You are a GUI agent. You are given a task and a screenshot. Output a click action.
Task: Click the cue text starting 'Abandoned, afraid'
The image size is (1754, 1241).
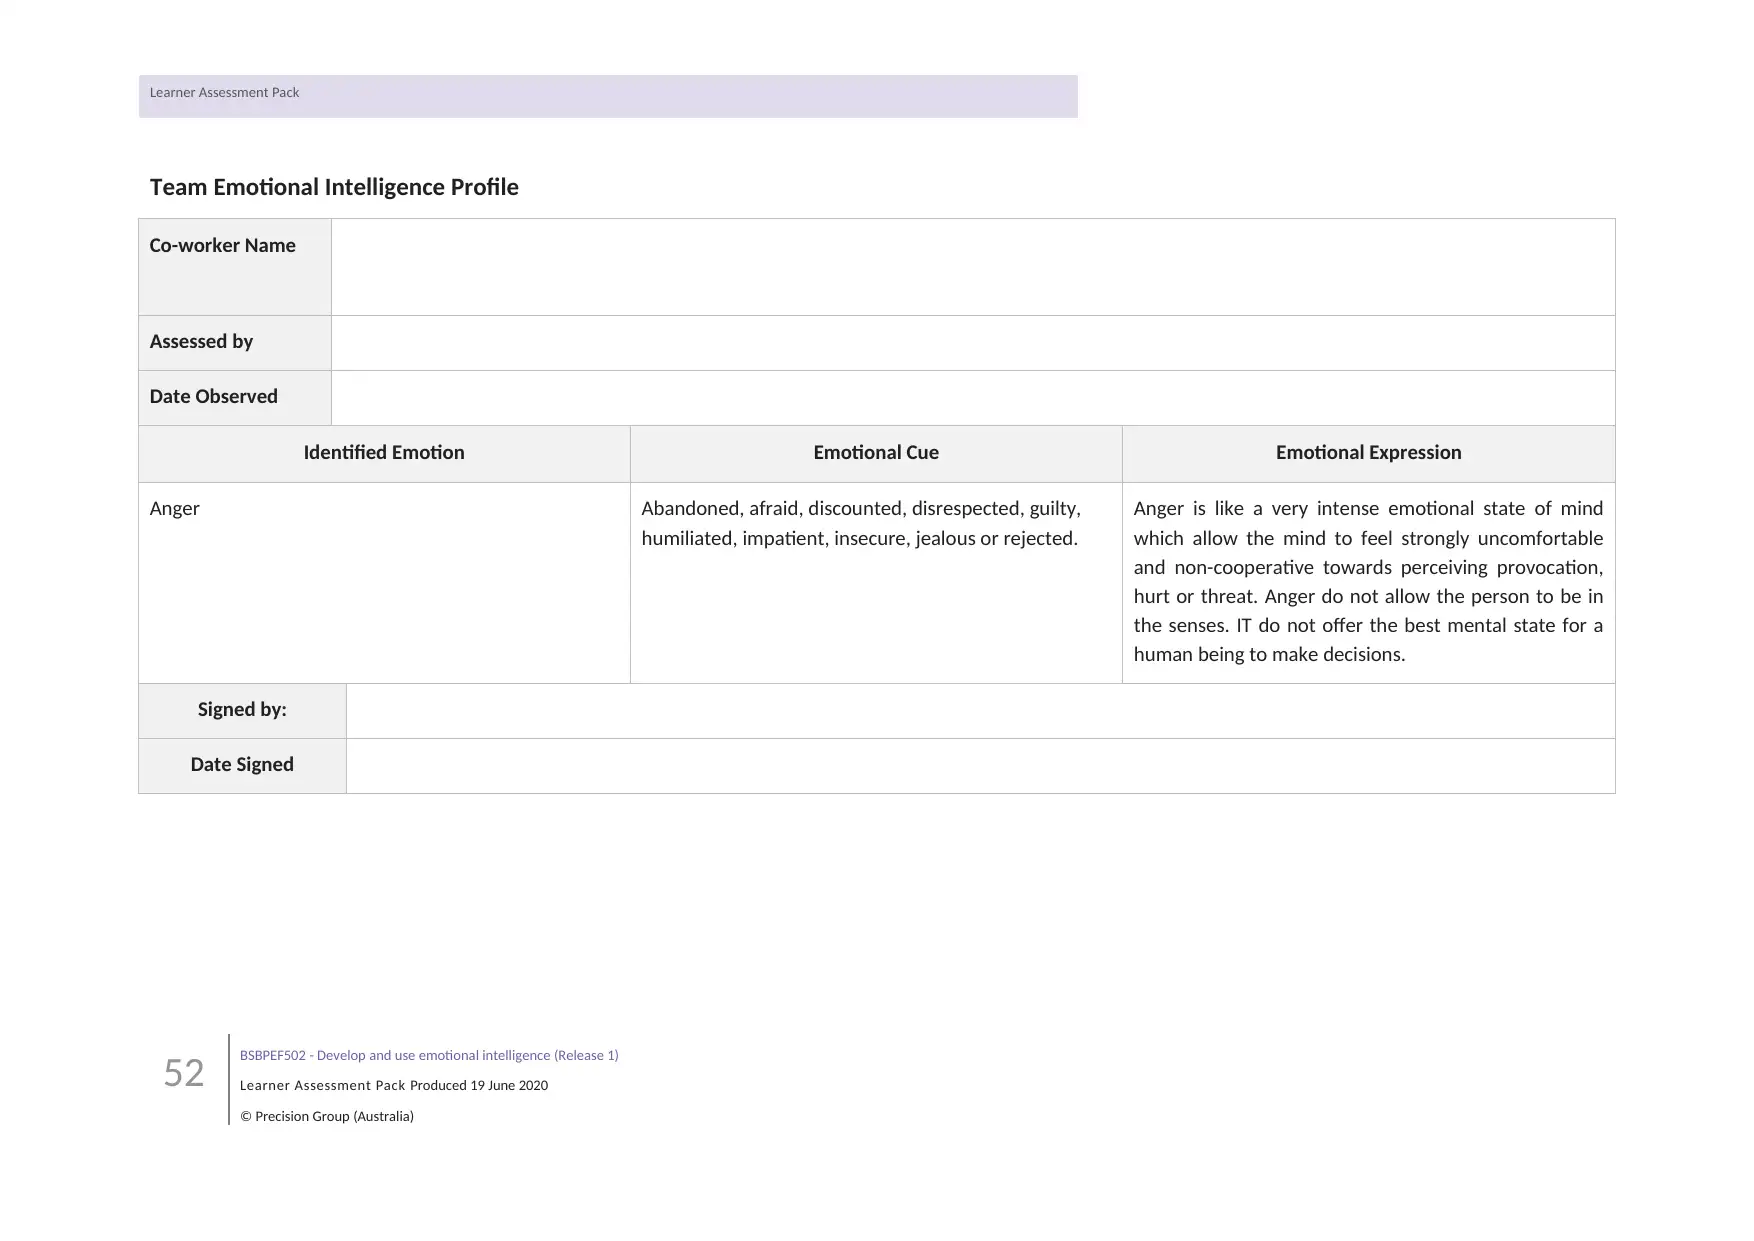coord(861,523)
